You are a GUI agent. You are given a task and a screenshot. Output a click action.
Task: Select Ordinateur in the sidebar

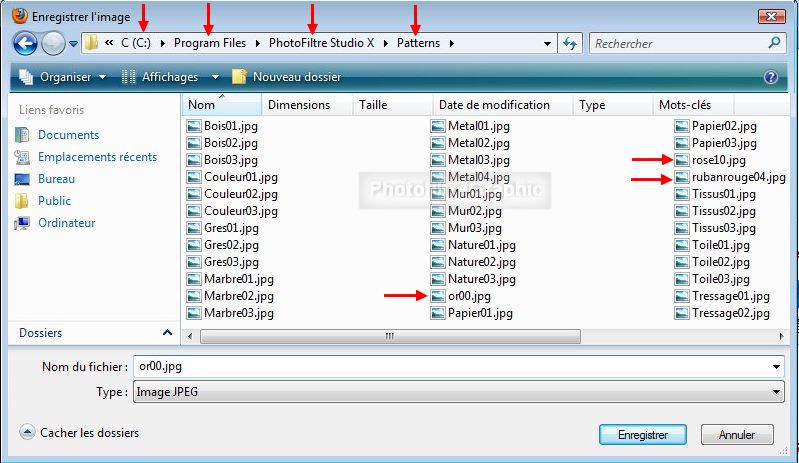[66, 223]
